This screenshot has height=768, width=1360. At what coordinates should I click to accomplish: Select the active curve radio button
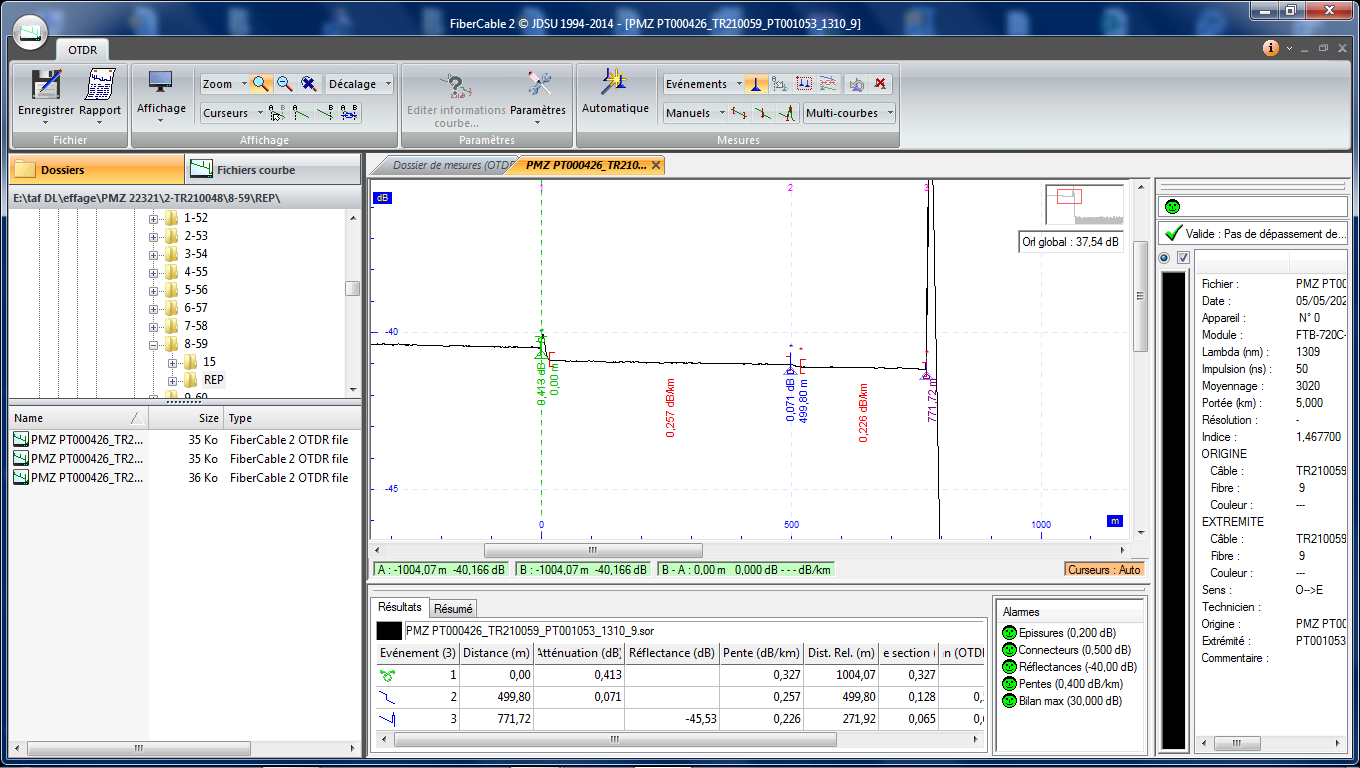point(1165,259)
